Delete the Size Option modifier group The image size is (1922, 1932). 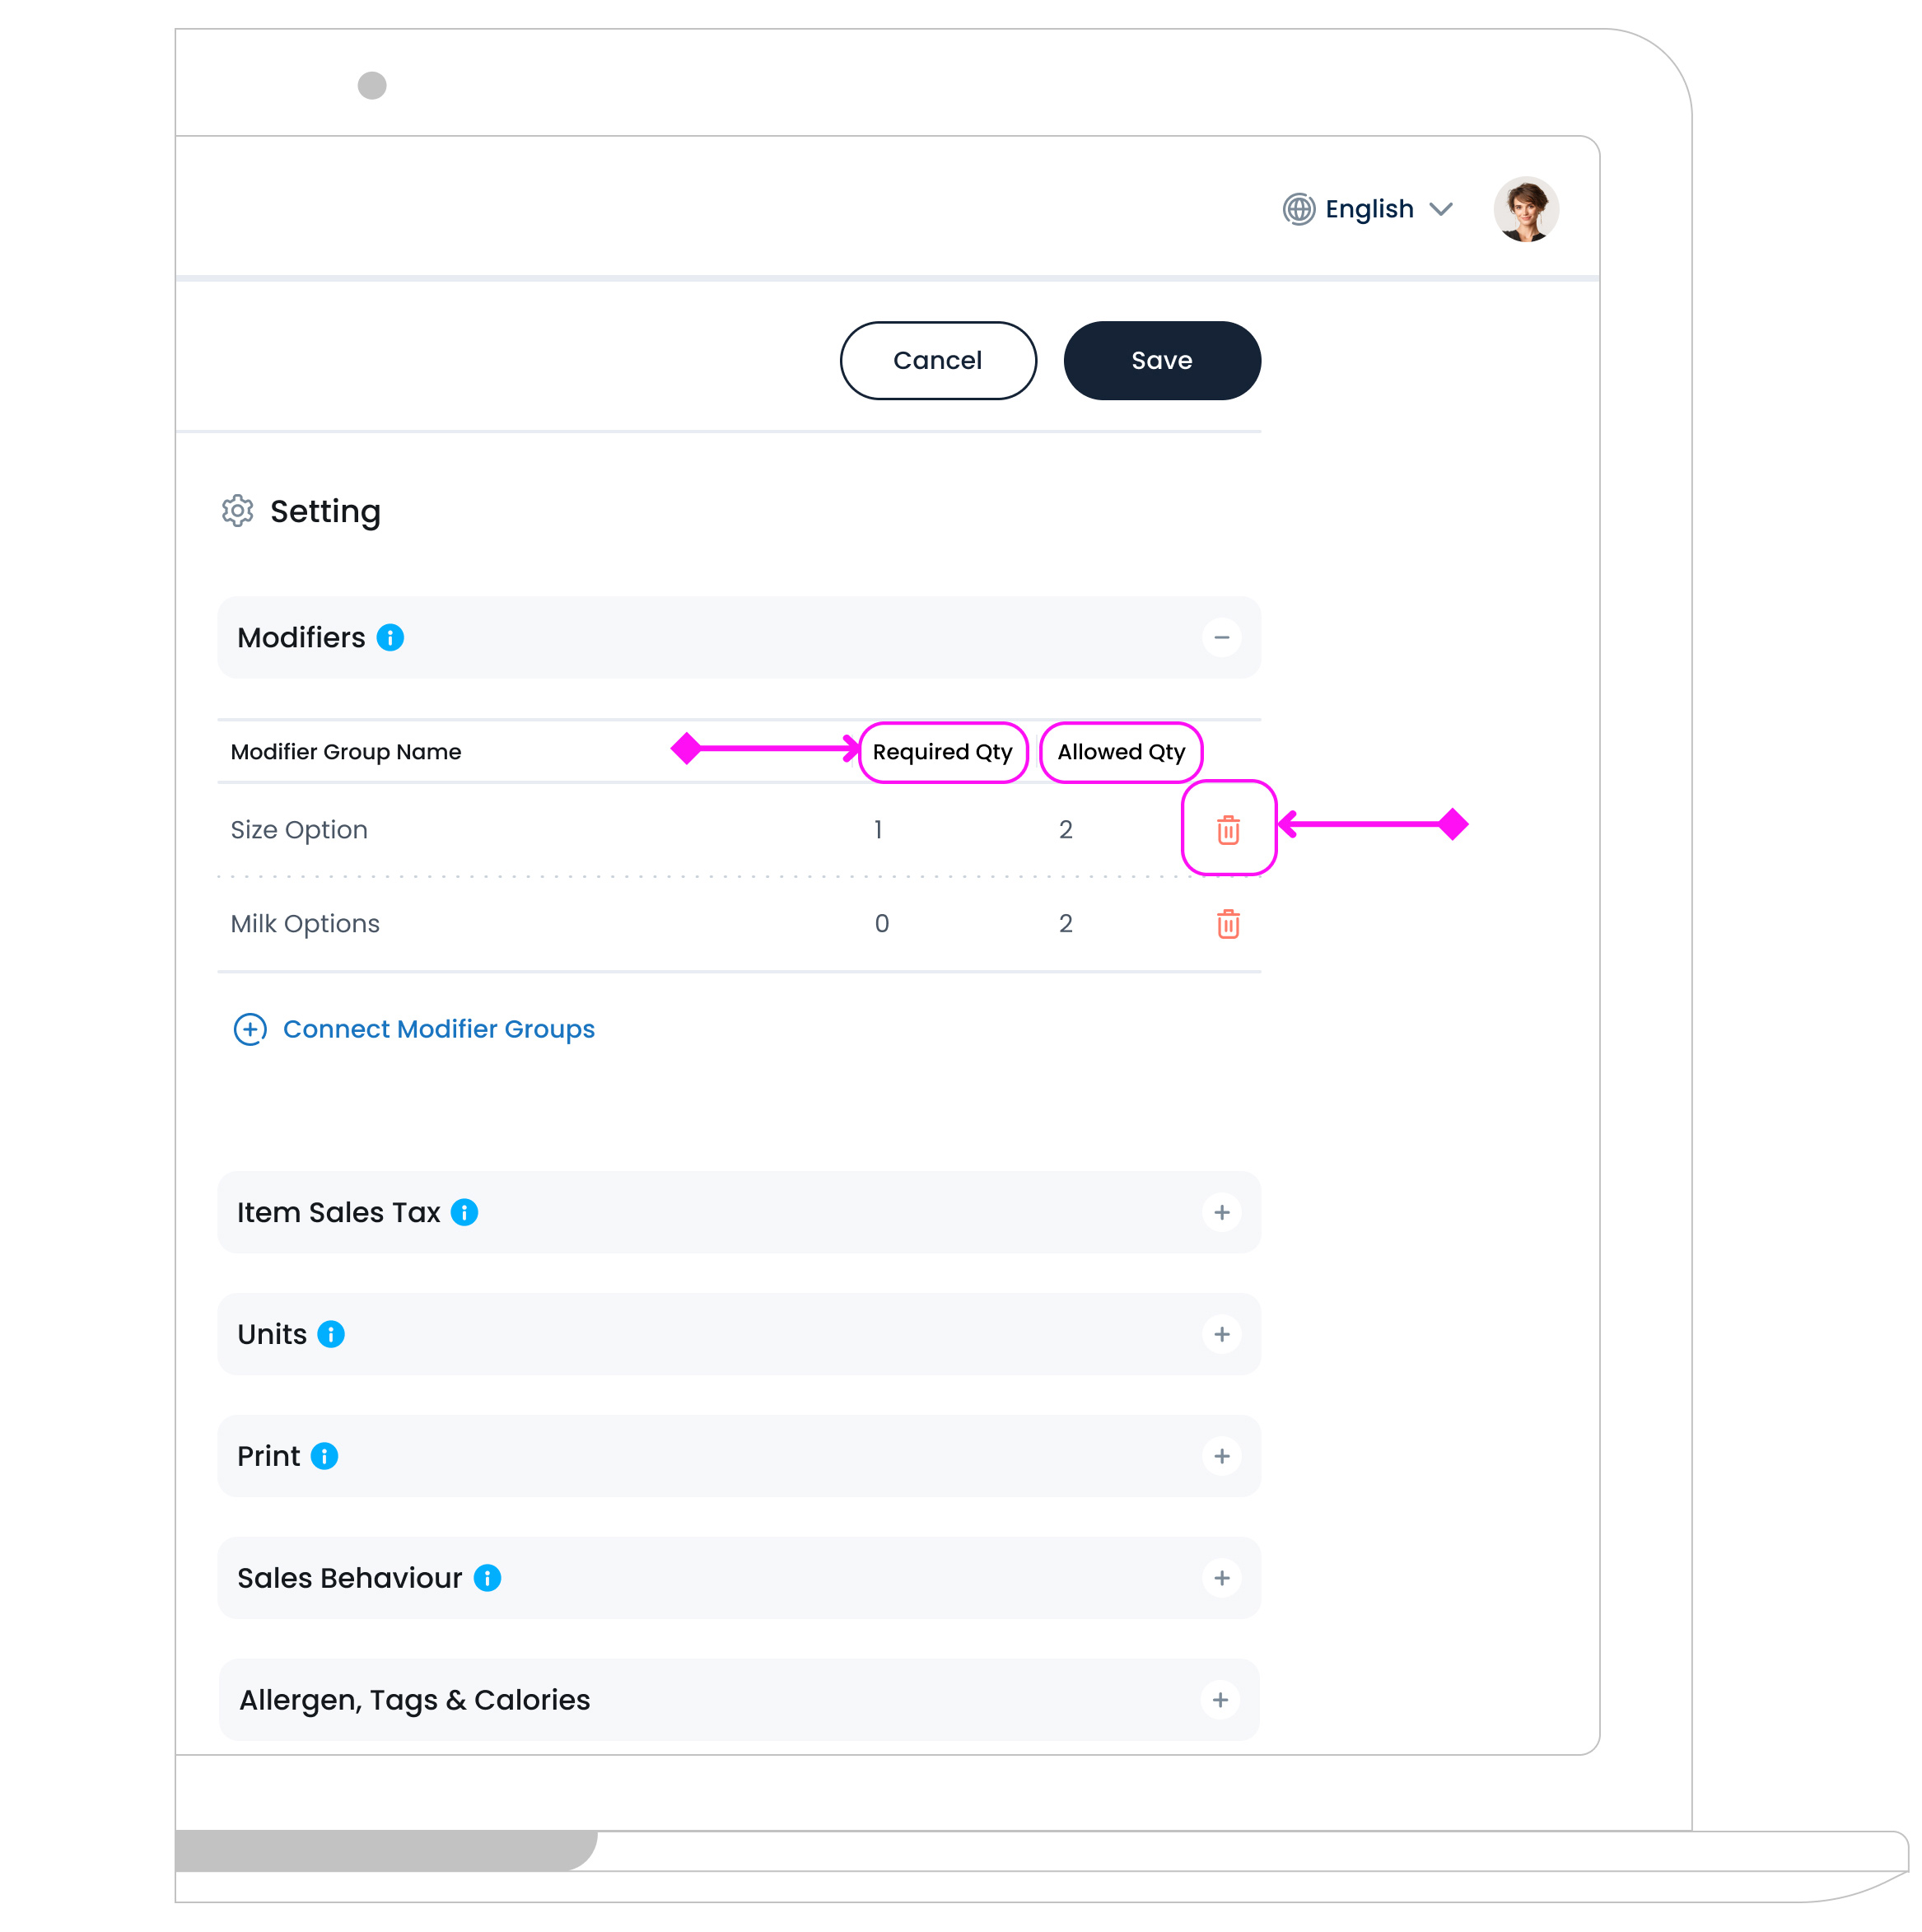click(1228, 829)
